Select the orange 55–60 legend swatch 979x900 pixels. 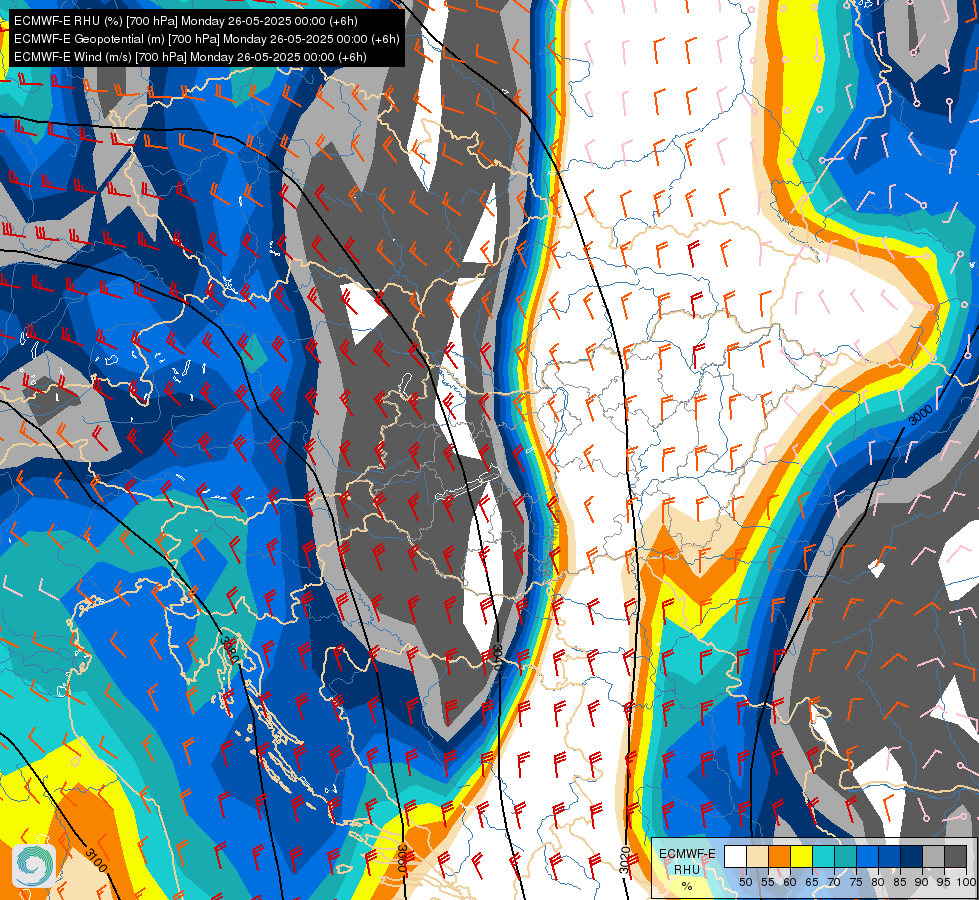click(779, 856)
